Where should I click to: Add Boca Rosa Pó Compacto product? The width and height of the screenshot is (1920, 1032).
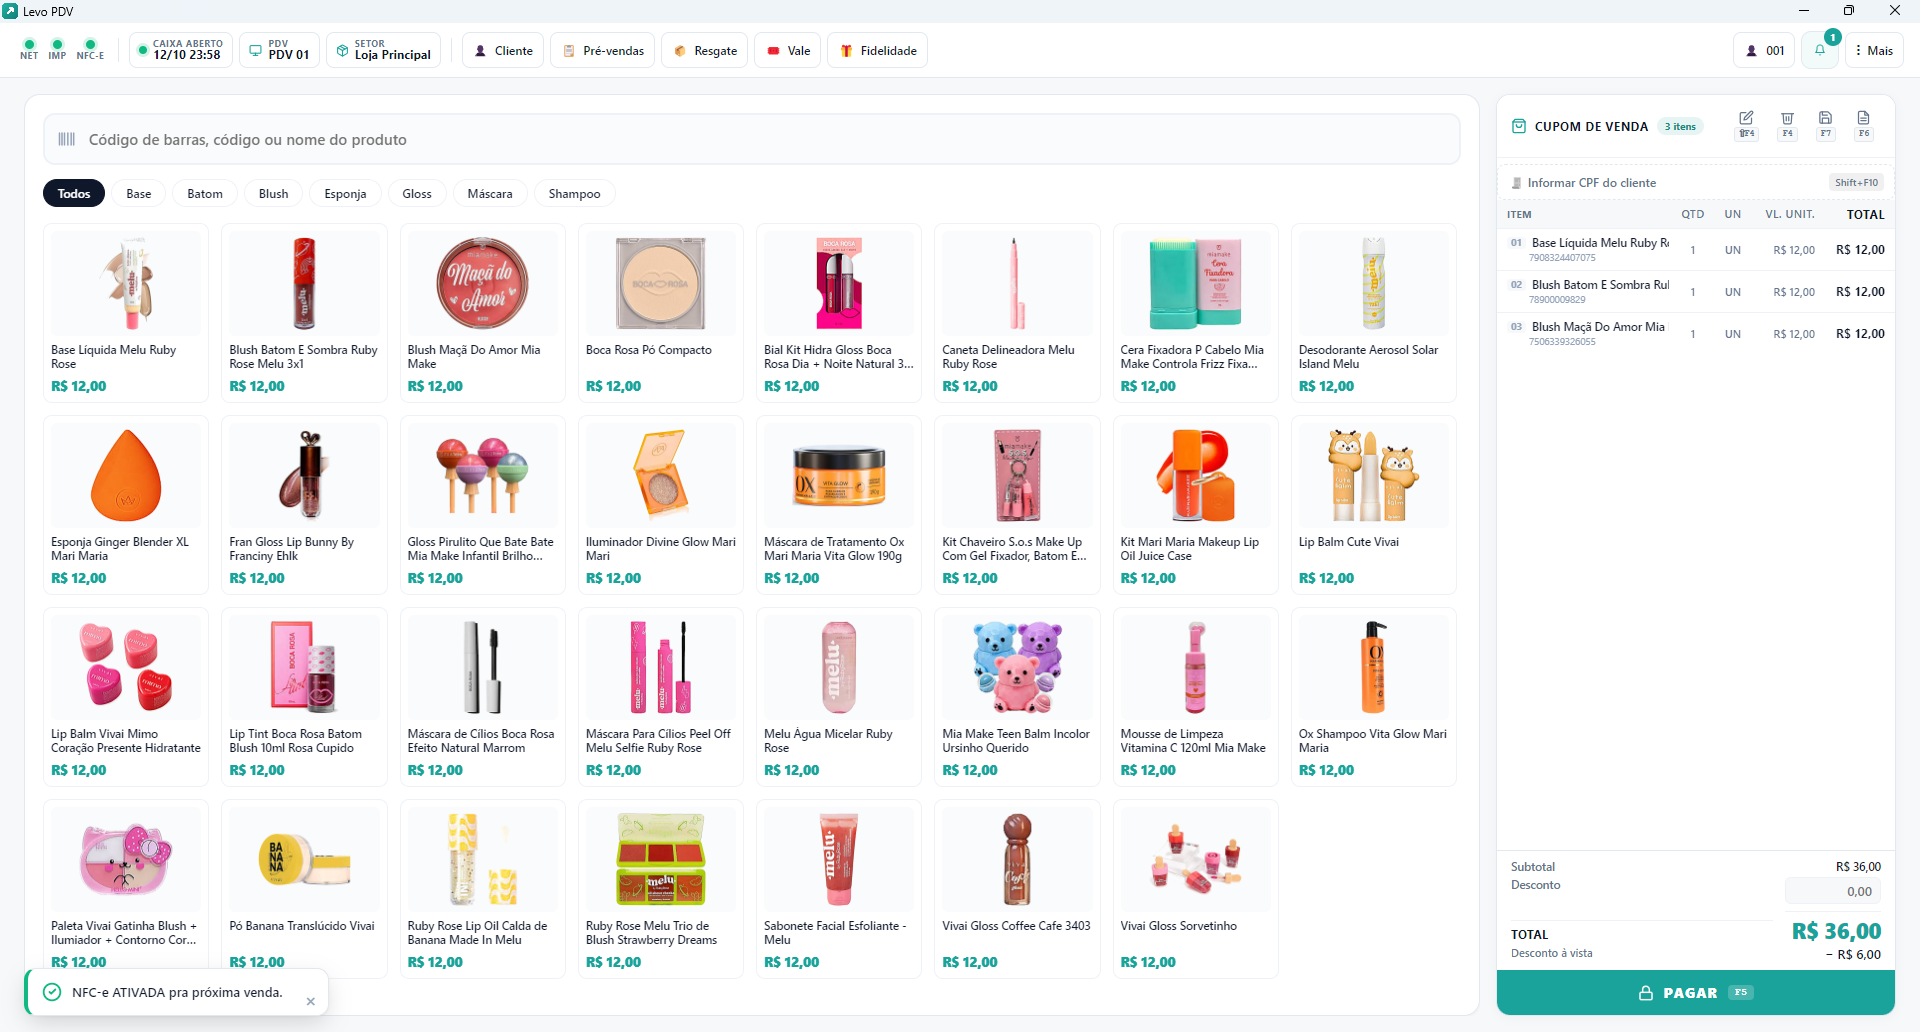point(660,312)
